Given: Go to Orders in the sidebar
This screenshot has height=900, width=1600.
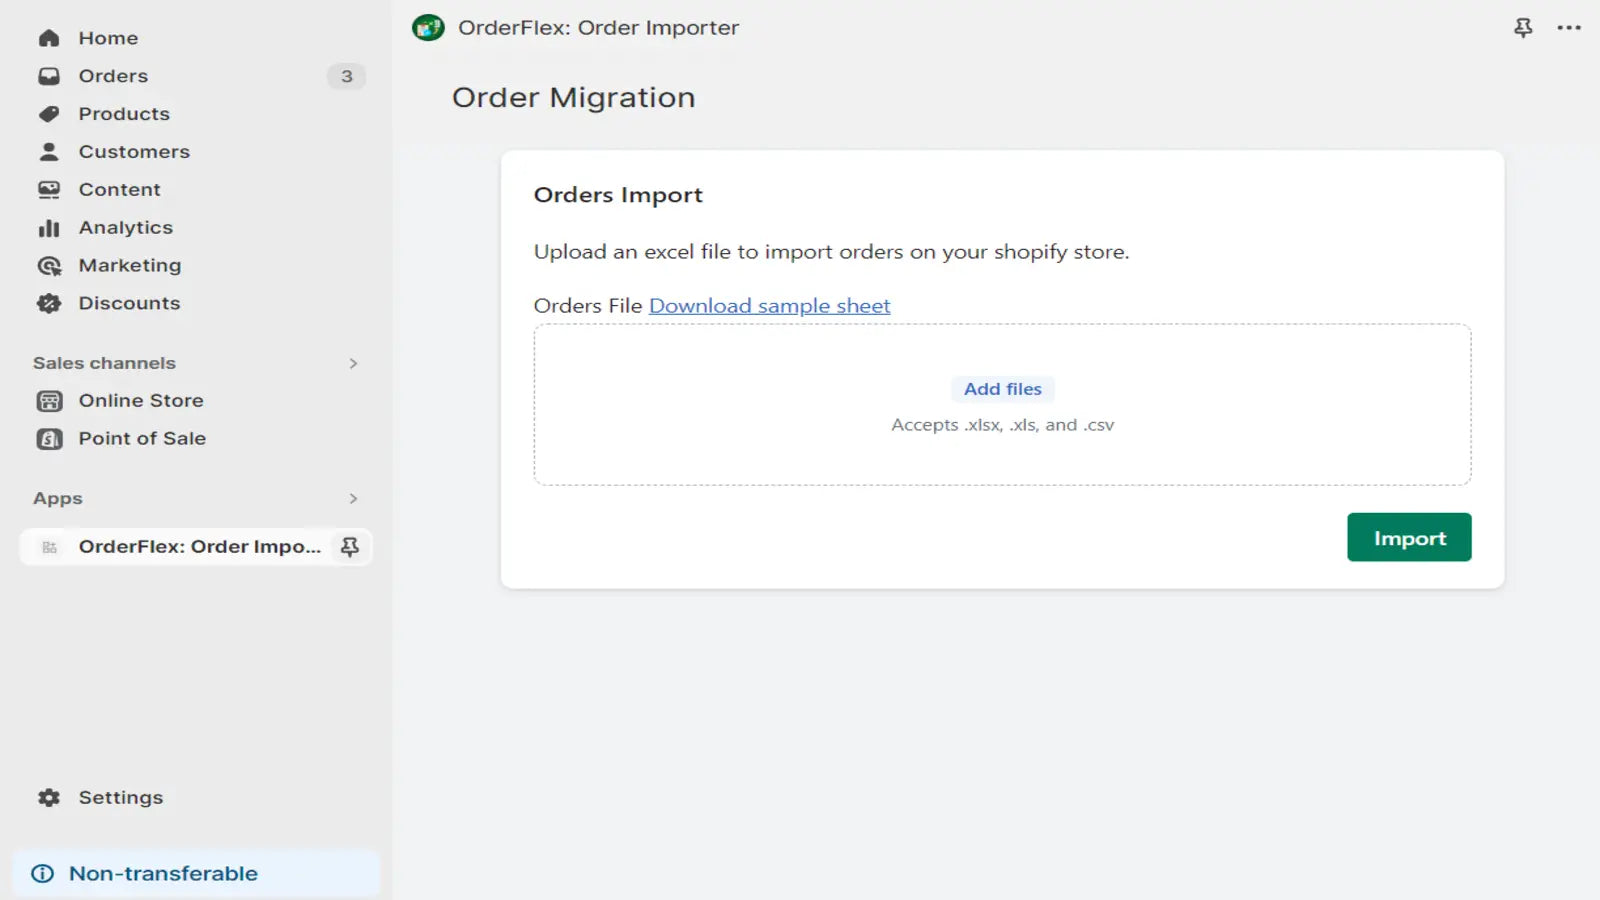Looking at the screenshot, I should pyautogui.click(x=113, y=76).
